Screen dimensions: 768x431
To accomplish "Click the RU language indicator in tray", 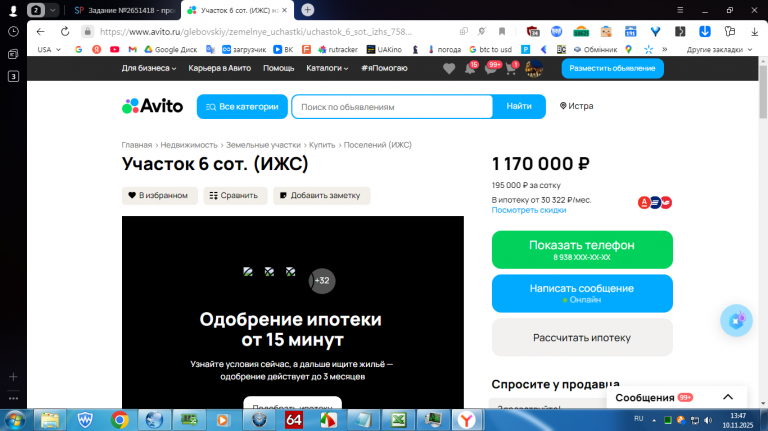I will pyautogui.click(x=638, y=419).
